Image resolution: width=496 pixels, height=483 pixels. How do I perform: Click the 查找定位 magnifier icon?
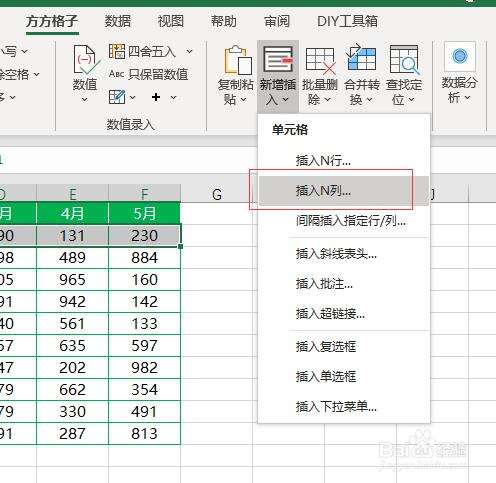click(x=404, y=60)
